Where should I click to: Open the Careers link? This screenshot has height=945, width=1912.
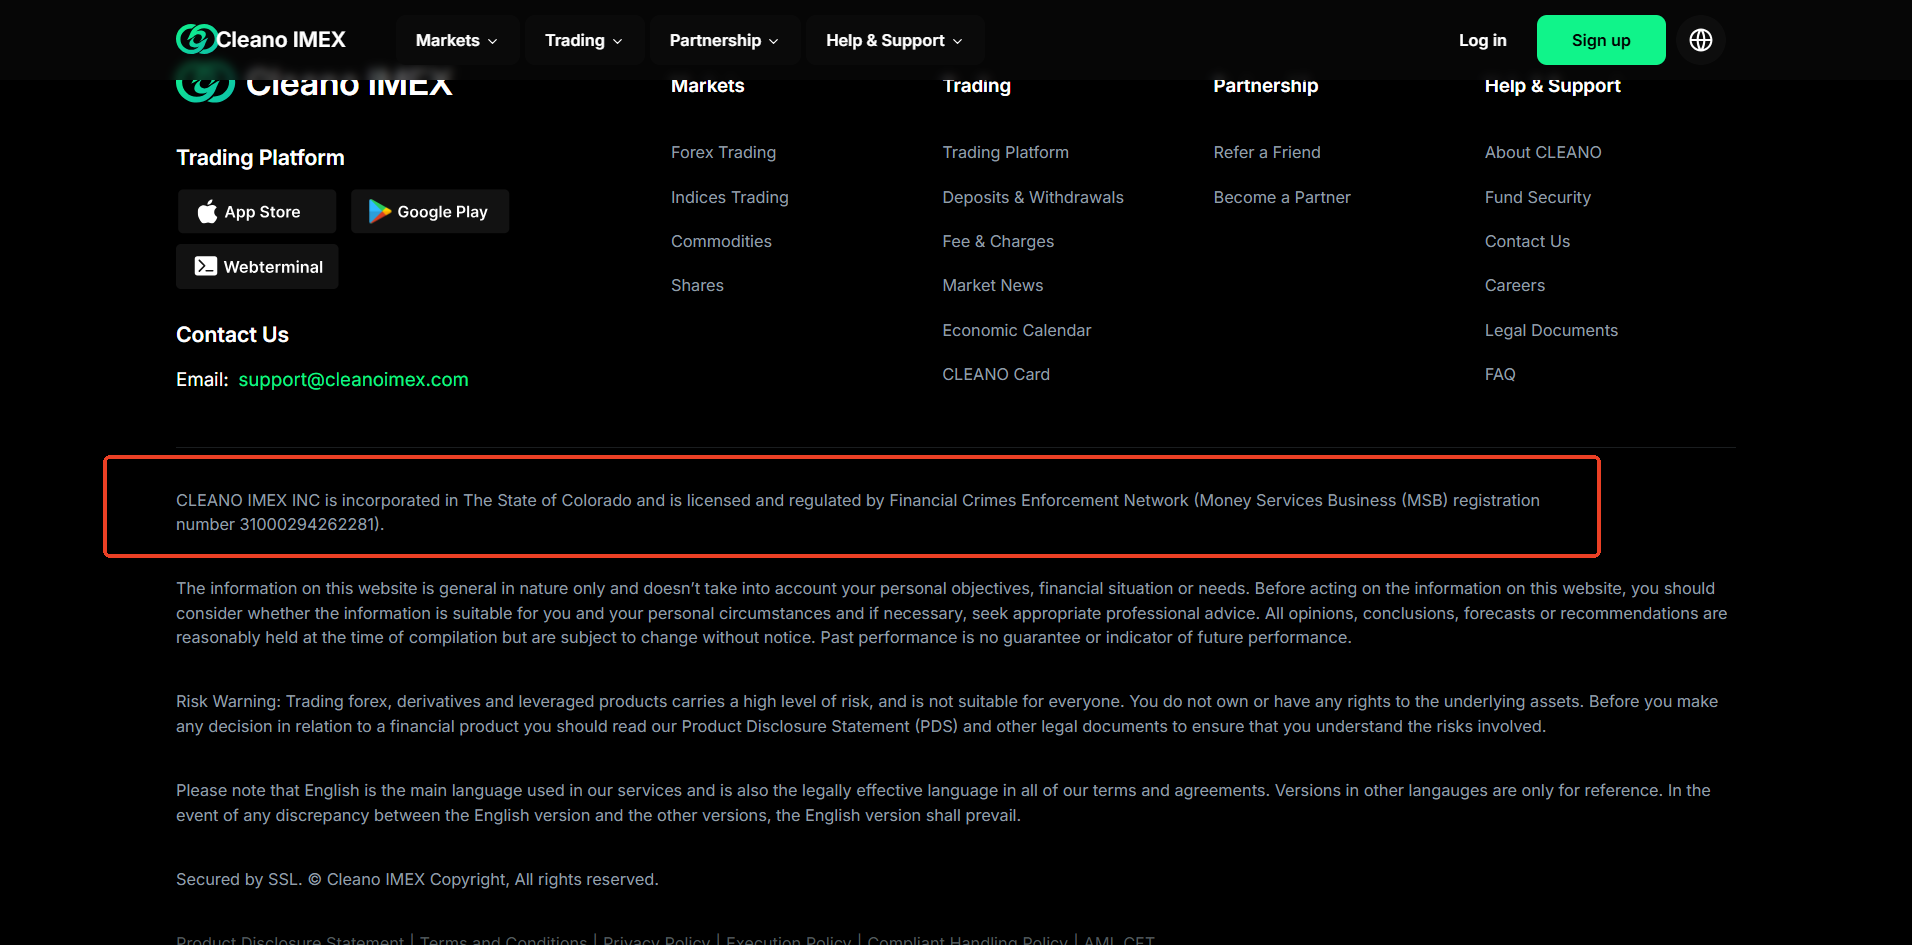1515,285
